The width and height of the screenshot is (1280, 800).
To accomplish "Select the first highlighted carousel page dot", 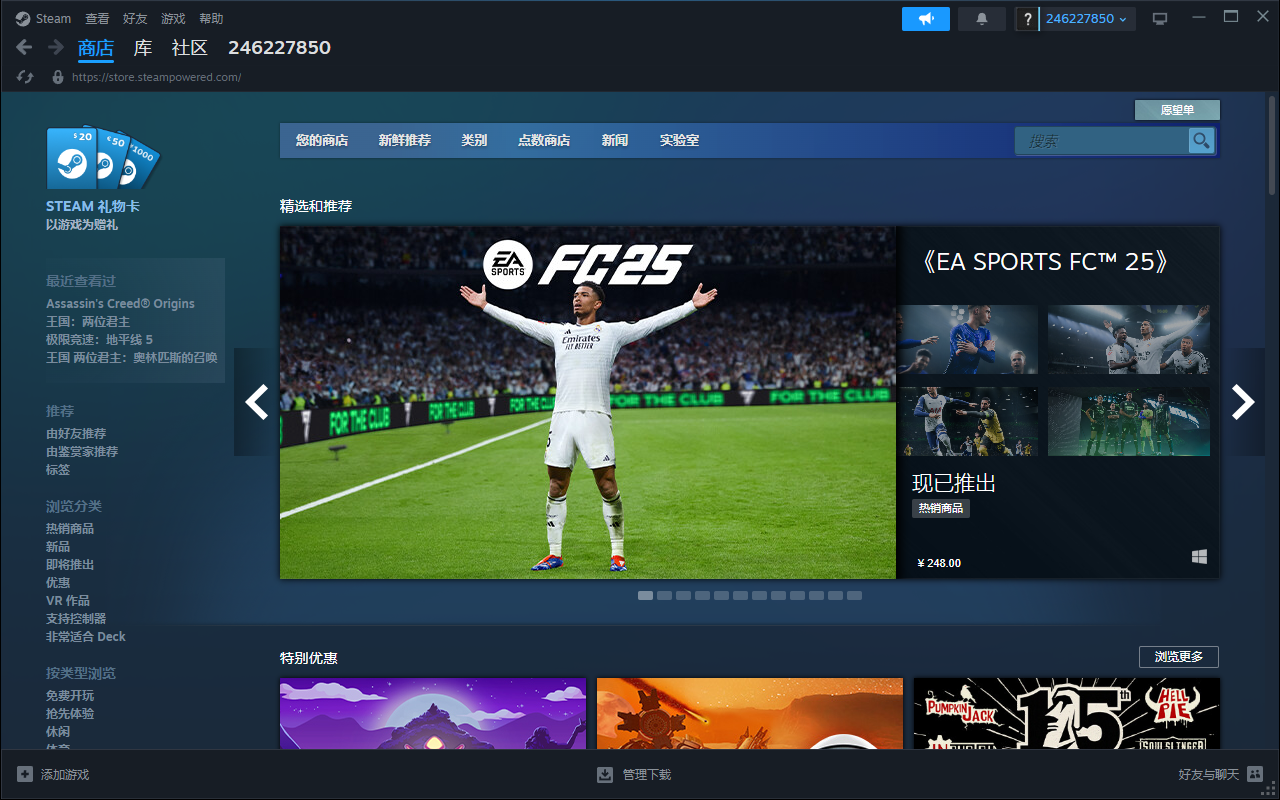I will pyautogui.click(x=646, y=596).
